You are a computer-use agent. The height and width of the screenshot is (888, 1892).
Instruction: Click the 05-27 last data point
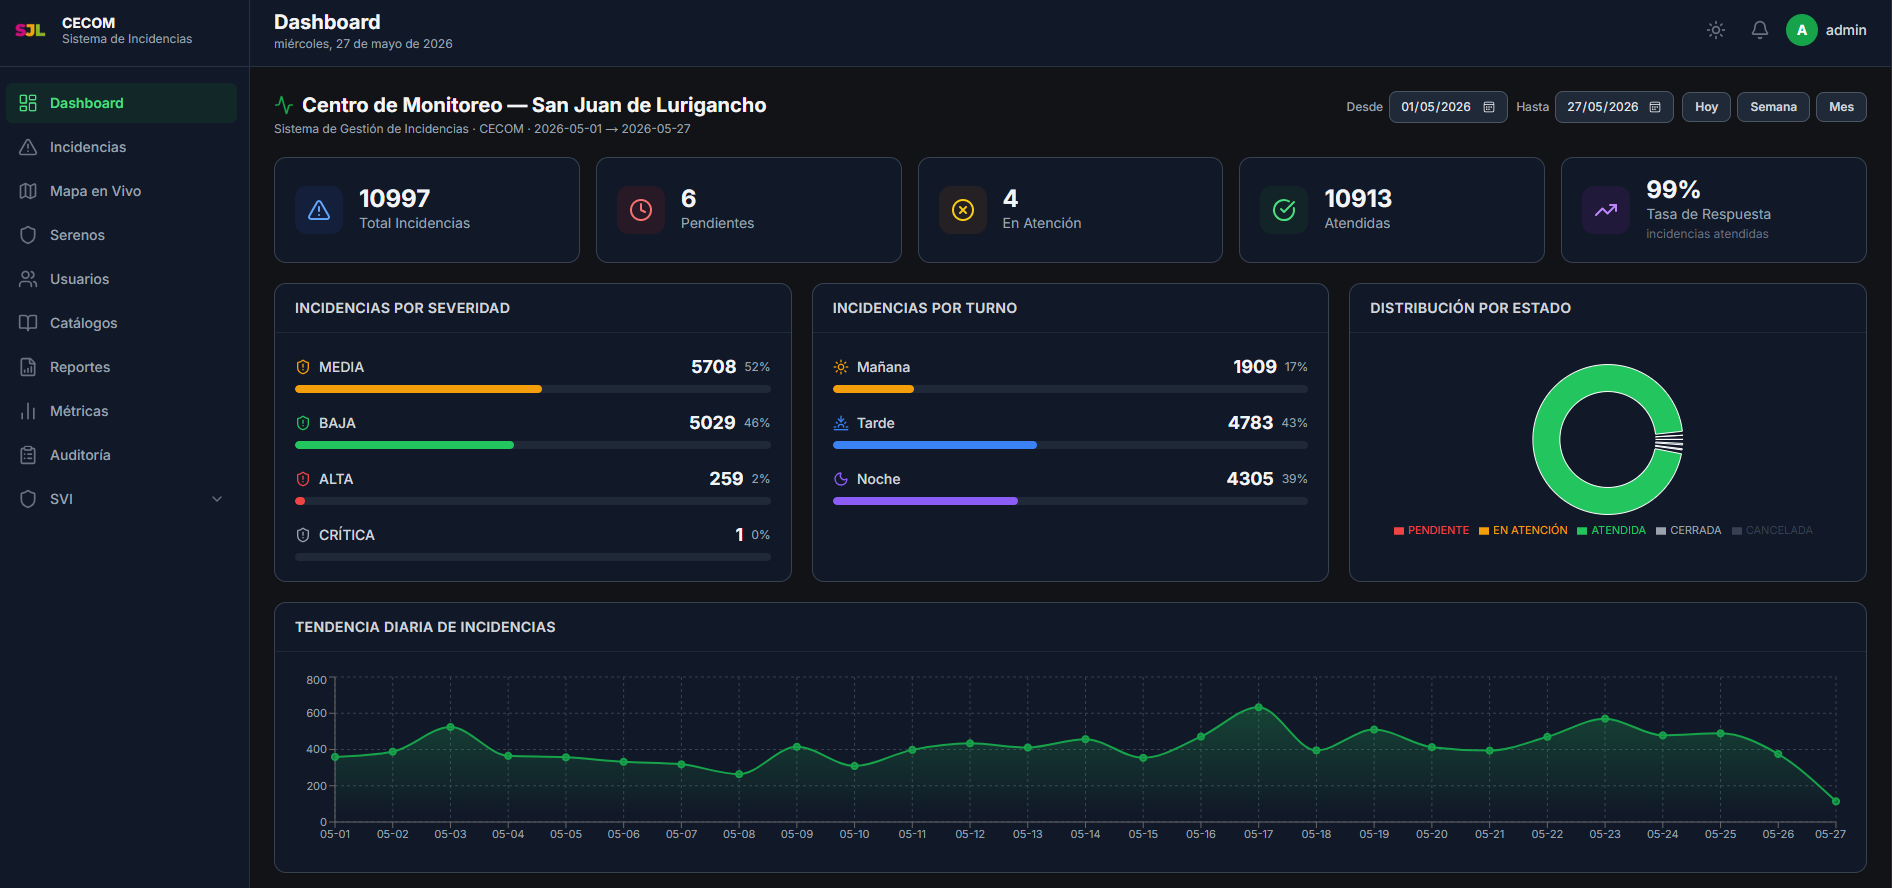(x=1836, y=801)
